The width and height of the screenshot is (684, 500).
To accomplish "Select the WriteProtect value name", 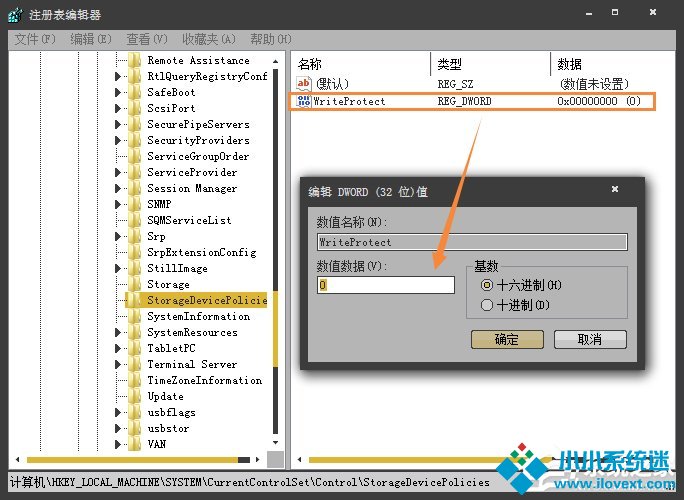I will pos(349,101).
